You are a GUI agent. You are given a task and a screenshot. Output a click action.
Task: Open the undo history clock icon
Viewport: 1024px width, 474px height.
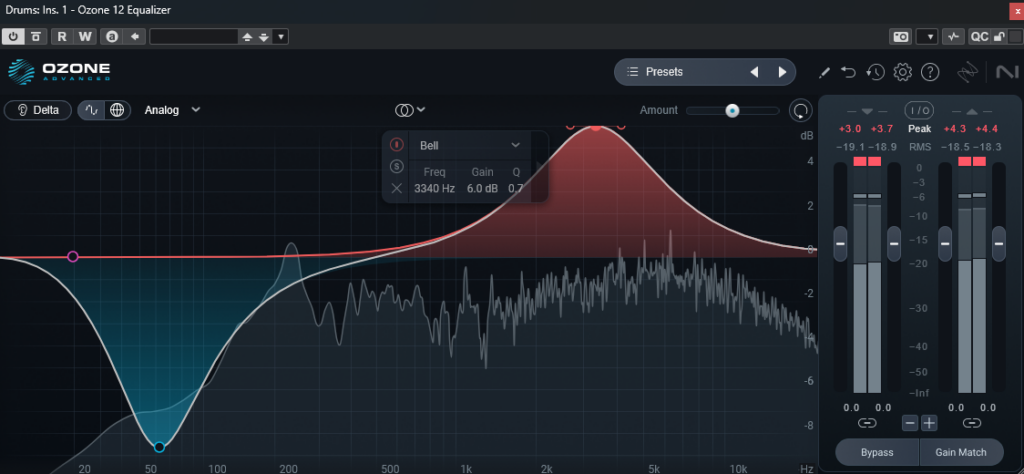tap(875, 72)
